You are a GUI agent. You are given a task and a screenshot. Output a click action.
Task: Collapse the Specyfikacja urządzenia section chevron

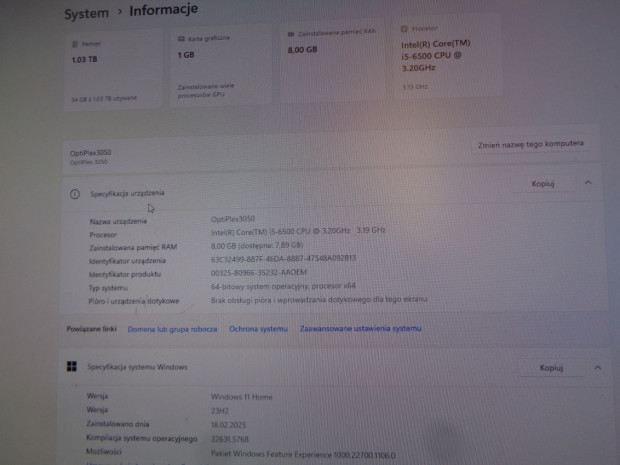(x=588, y=182)
